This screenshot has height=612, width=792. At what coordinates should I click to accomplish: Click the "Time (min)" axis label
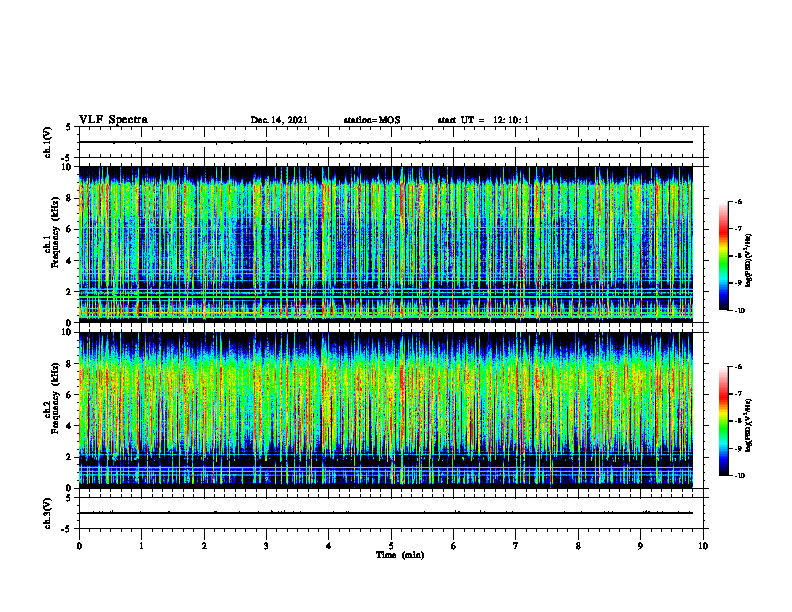[400, 555]
